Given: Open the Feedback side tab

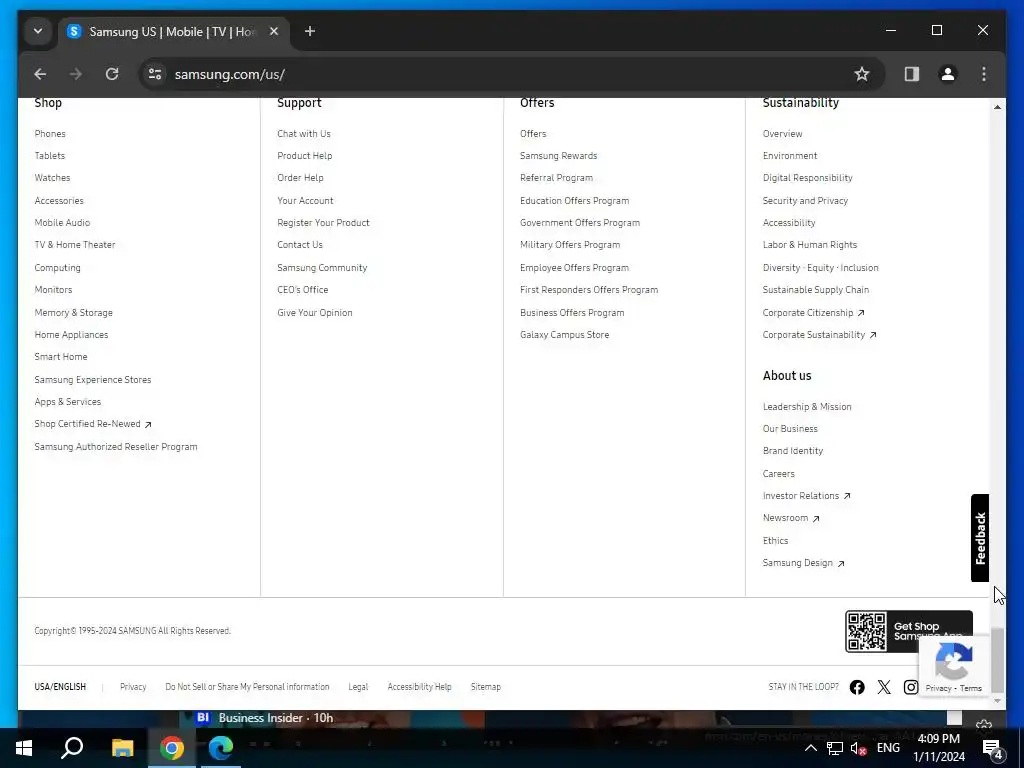Looking at the screenshot, I should pos(980,538).
